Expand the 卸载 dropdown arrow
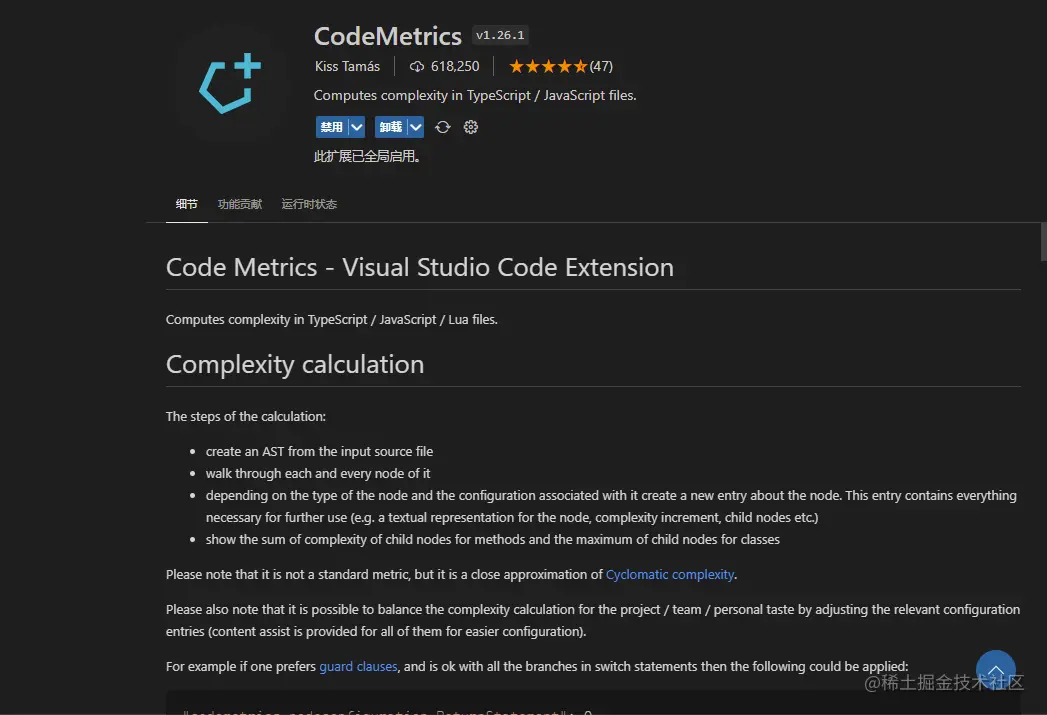The width and height of the screenshot is (1047, 715). 416,127
